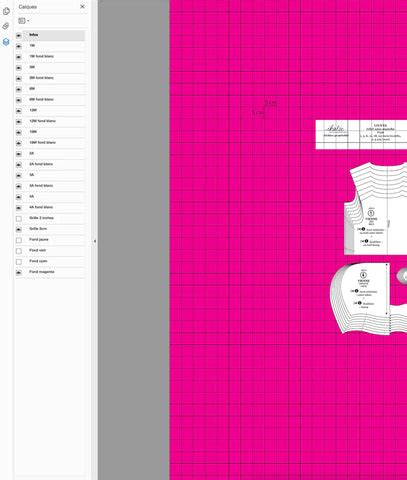Collapse the side panel with the arrow handle
407x480 pixels.
95,241
